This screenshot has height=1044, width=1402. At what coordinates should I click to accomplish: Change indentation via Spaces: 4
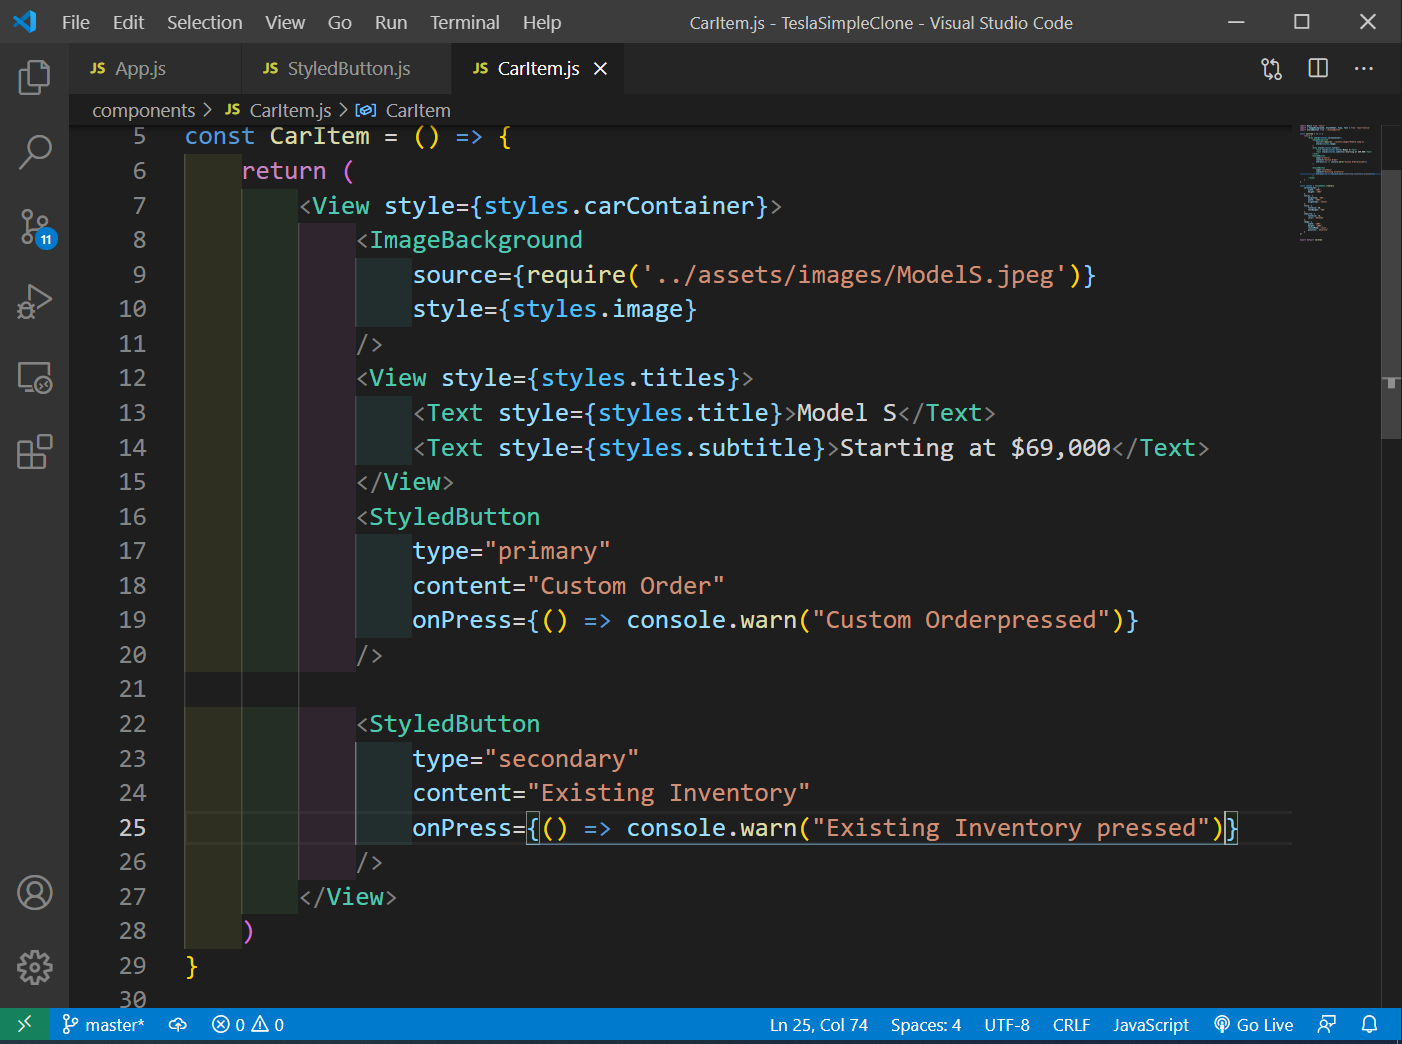point(926,1024)
